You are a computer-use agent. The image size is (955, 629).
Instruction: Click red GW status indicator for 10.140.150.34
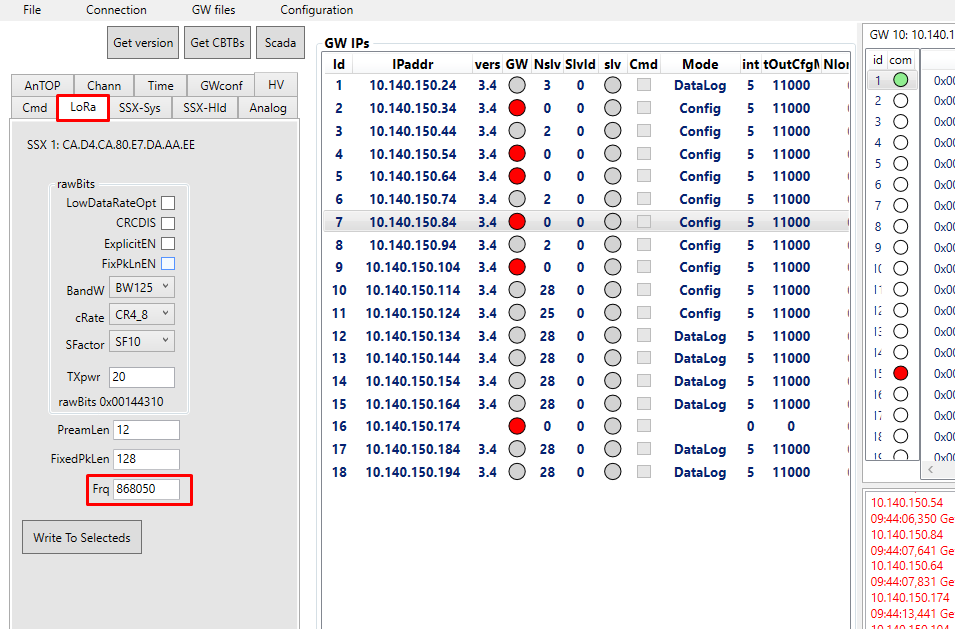point(517,108)
